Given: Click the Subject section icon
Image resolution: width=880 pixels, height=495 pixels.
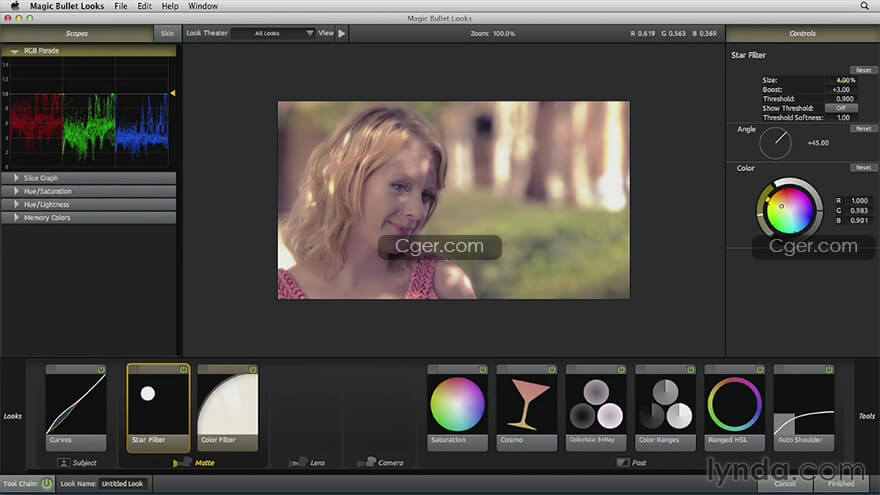Looking at the screenshot, I should 63,462.
